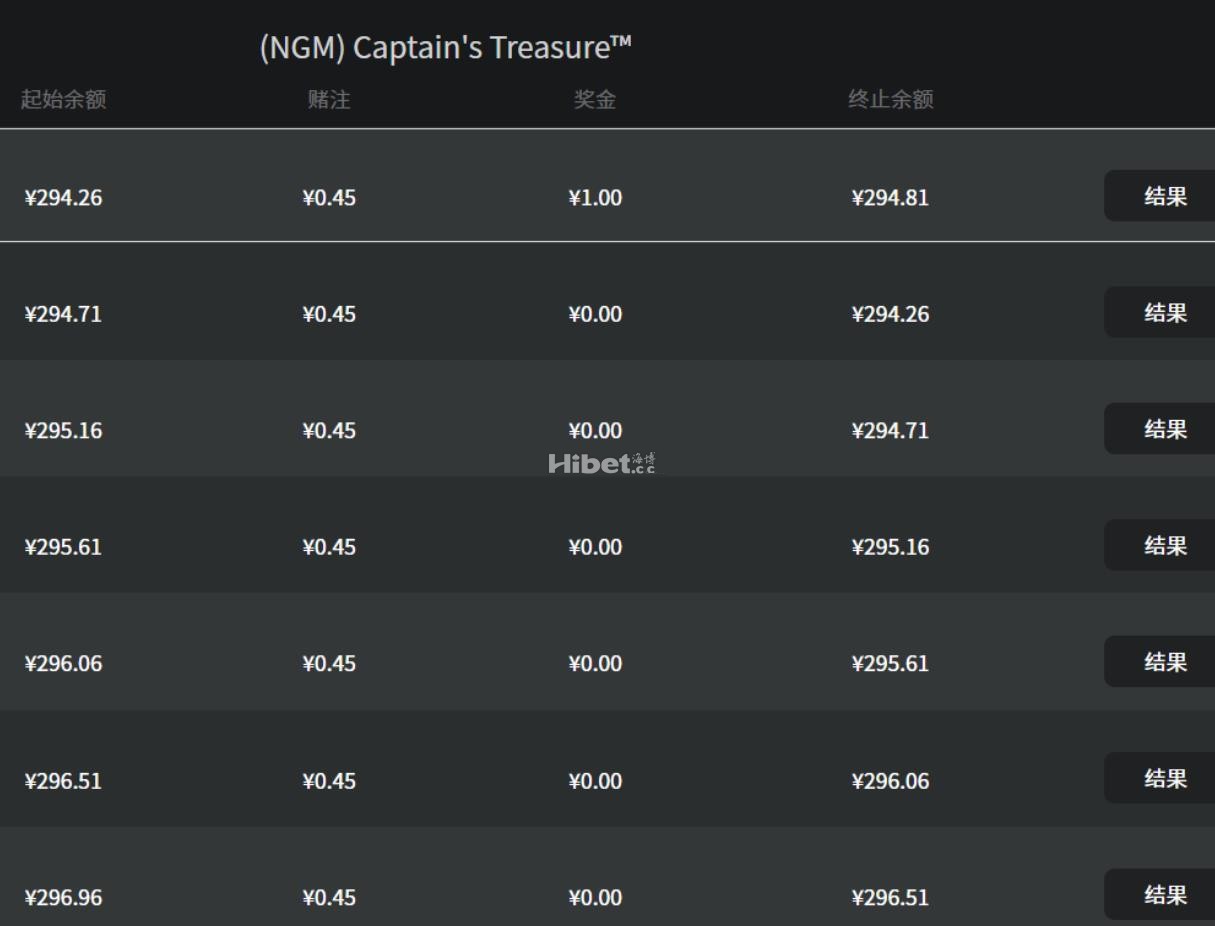Show 结果 for row starting at ¥295.61
This screenshot has height=926, width=1215.
[x=1164, y=546]
